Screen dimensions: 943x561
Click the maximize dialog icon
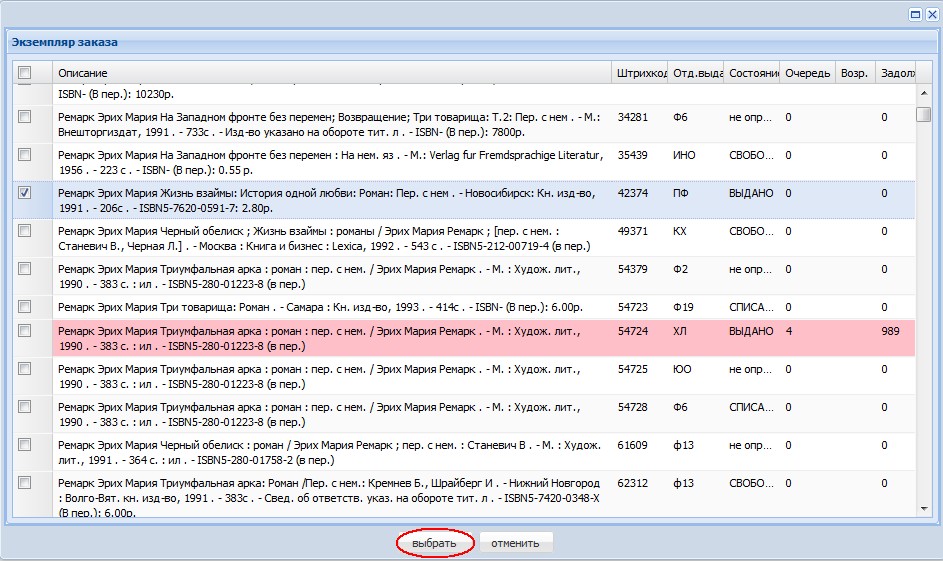[915, 14]
